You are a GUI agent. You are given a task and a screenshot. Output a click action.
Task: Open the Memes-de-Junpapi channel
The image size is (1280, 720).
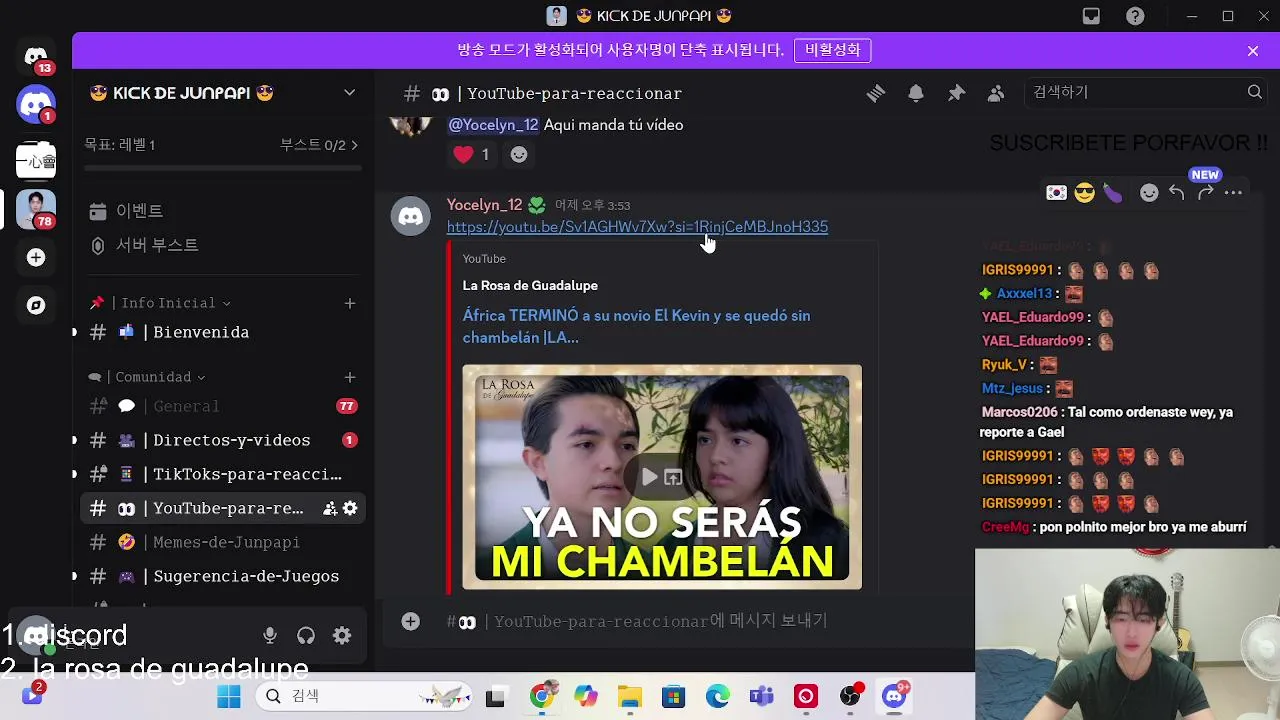[222, 542]
